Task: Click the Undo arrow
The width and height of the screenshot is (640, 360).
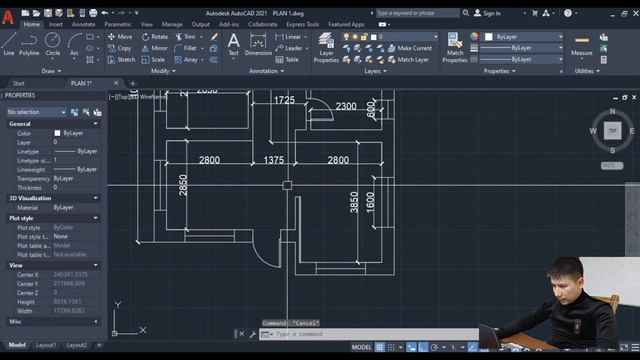Action: [x=104, y=13]
